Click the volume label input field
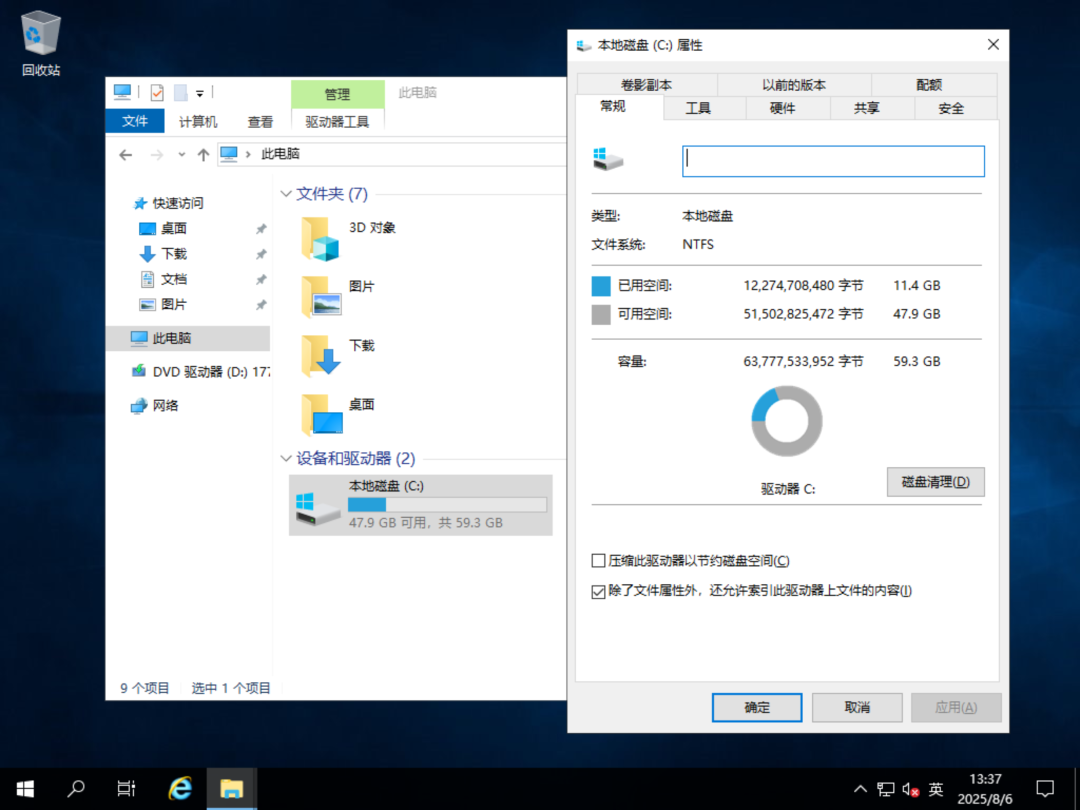The height and width of the screenshot is (810, 1080). tap(833, 161)
